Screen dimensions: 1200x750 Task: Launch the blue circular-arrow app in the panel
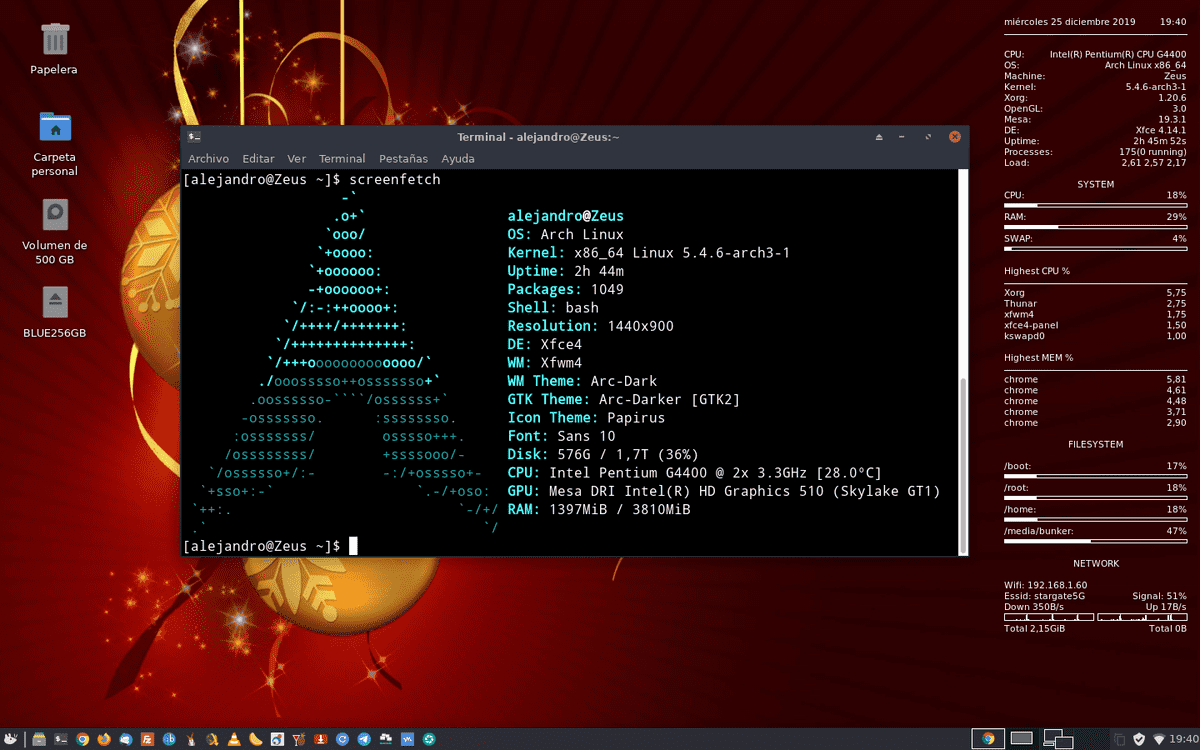click(x=342, y=739)
